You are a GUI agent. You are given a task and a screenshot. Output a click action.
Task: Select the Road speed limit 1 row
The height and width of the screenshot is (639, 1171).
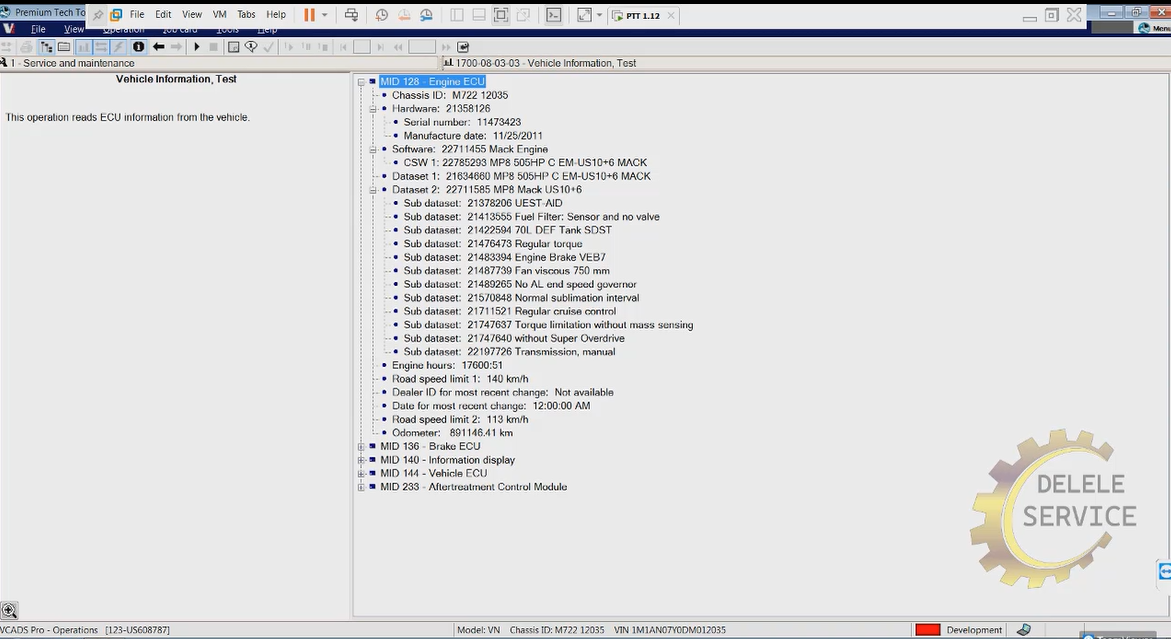tap(460, 378)
